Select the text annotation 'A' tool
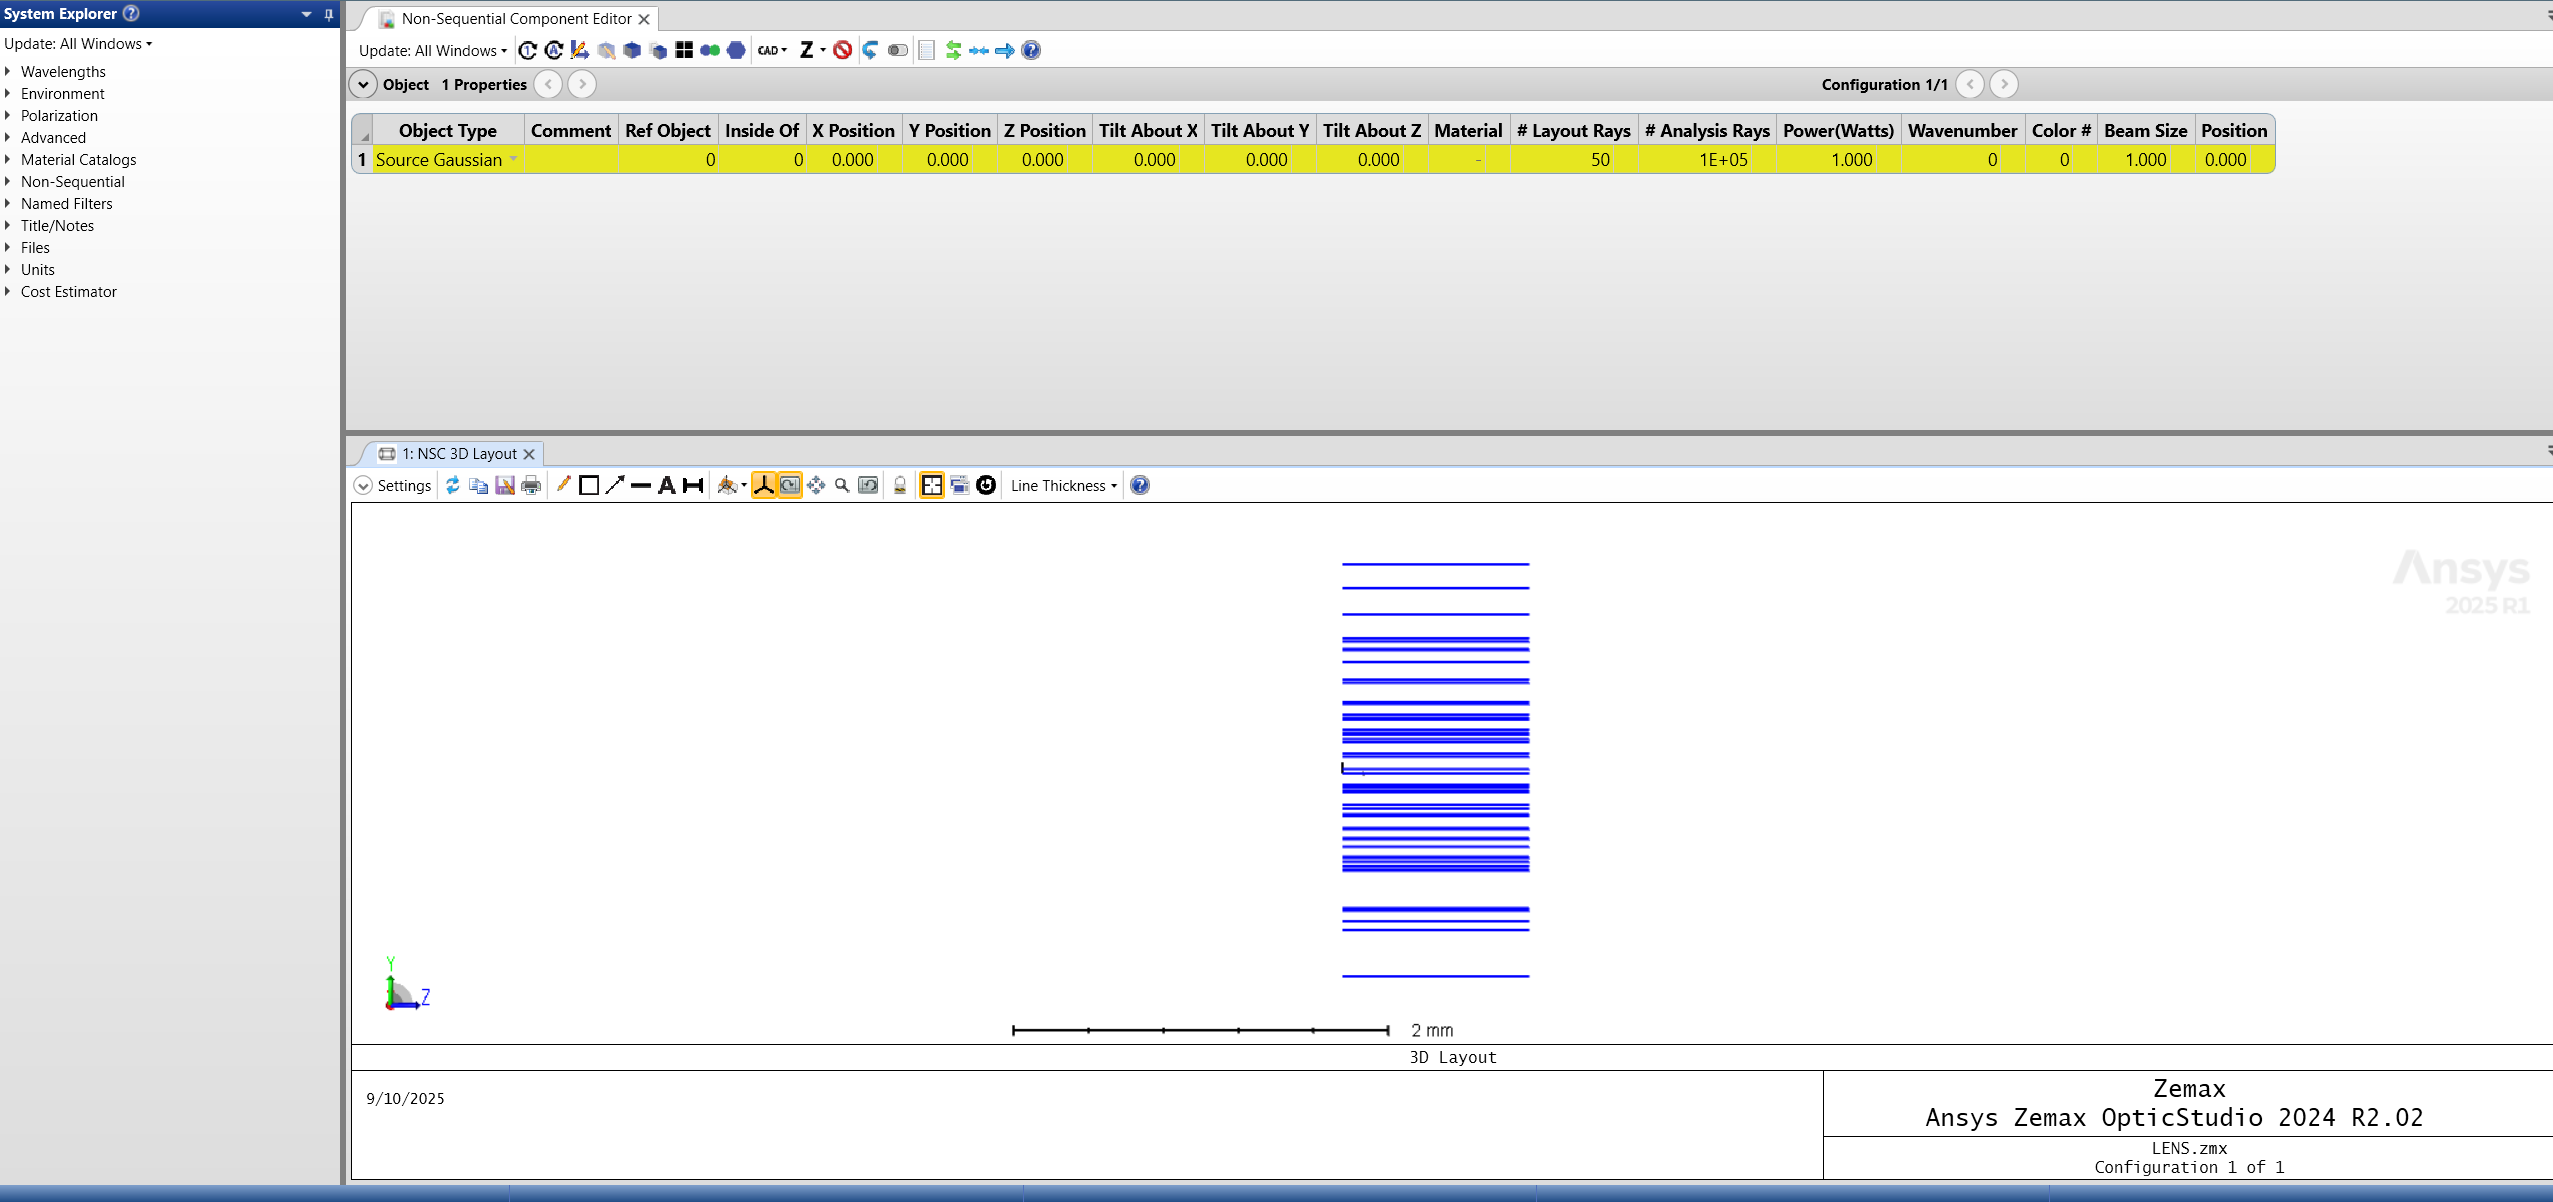 click(x=666, y=486)
